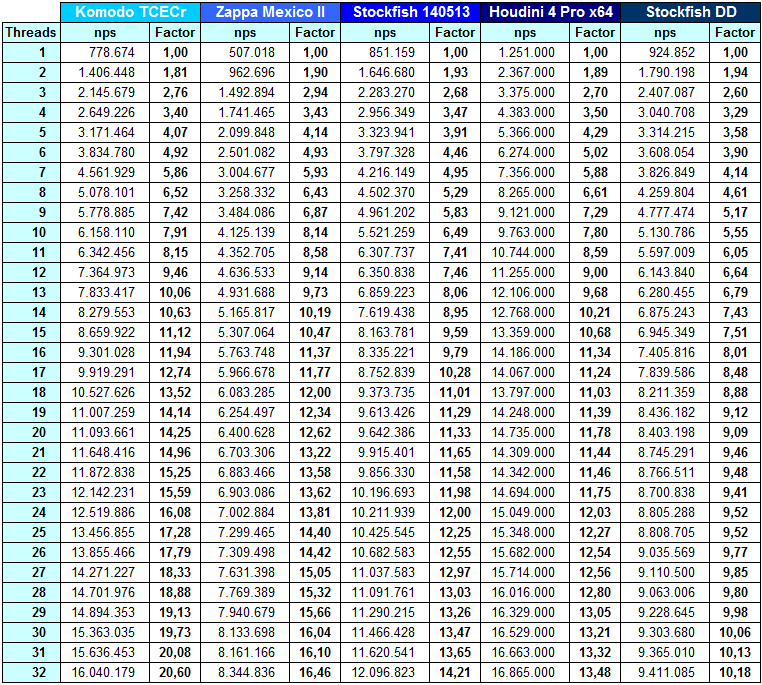This screenshot has height=685, width=762.
Task: Select the Komodo TCECr header cell
Action: pyautogui.click(x=130, y=12)
